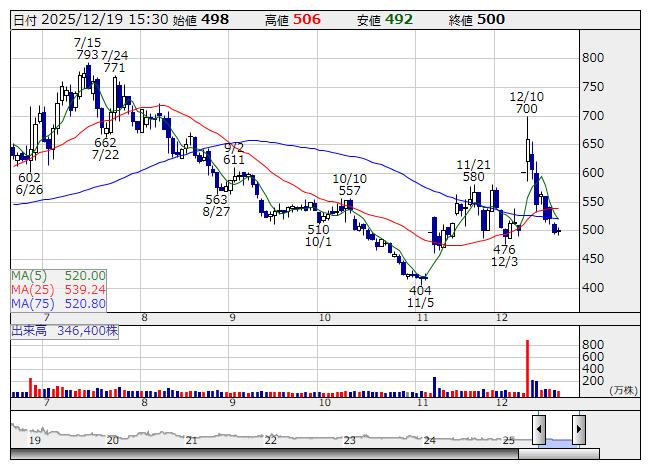
Task: Click the MA(75) 520.80 legend entry
Action: pyautogui.click(x=58, y=304)
